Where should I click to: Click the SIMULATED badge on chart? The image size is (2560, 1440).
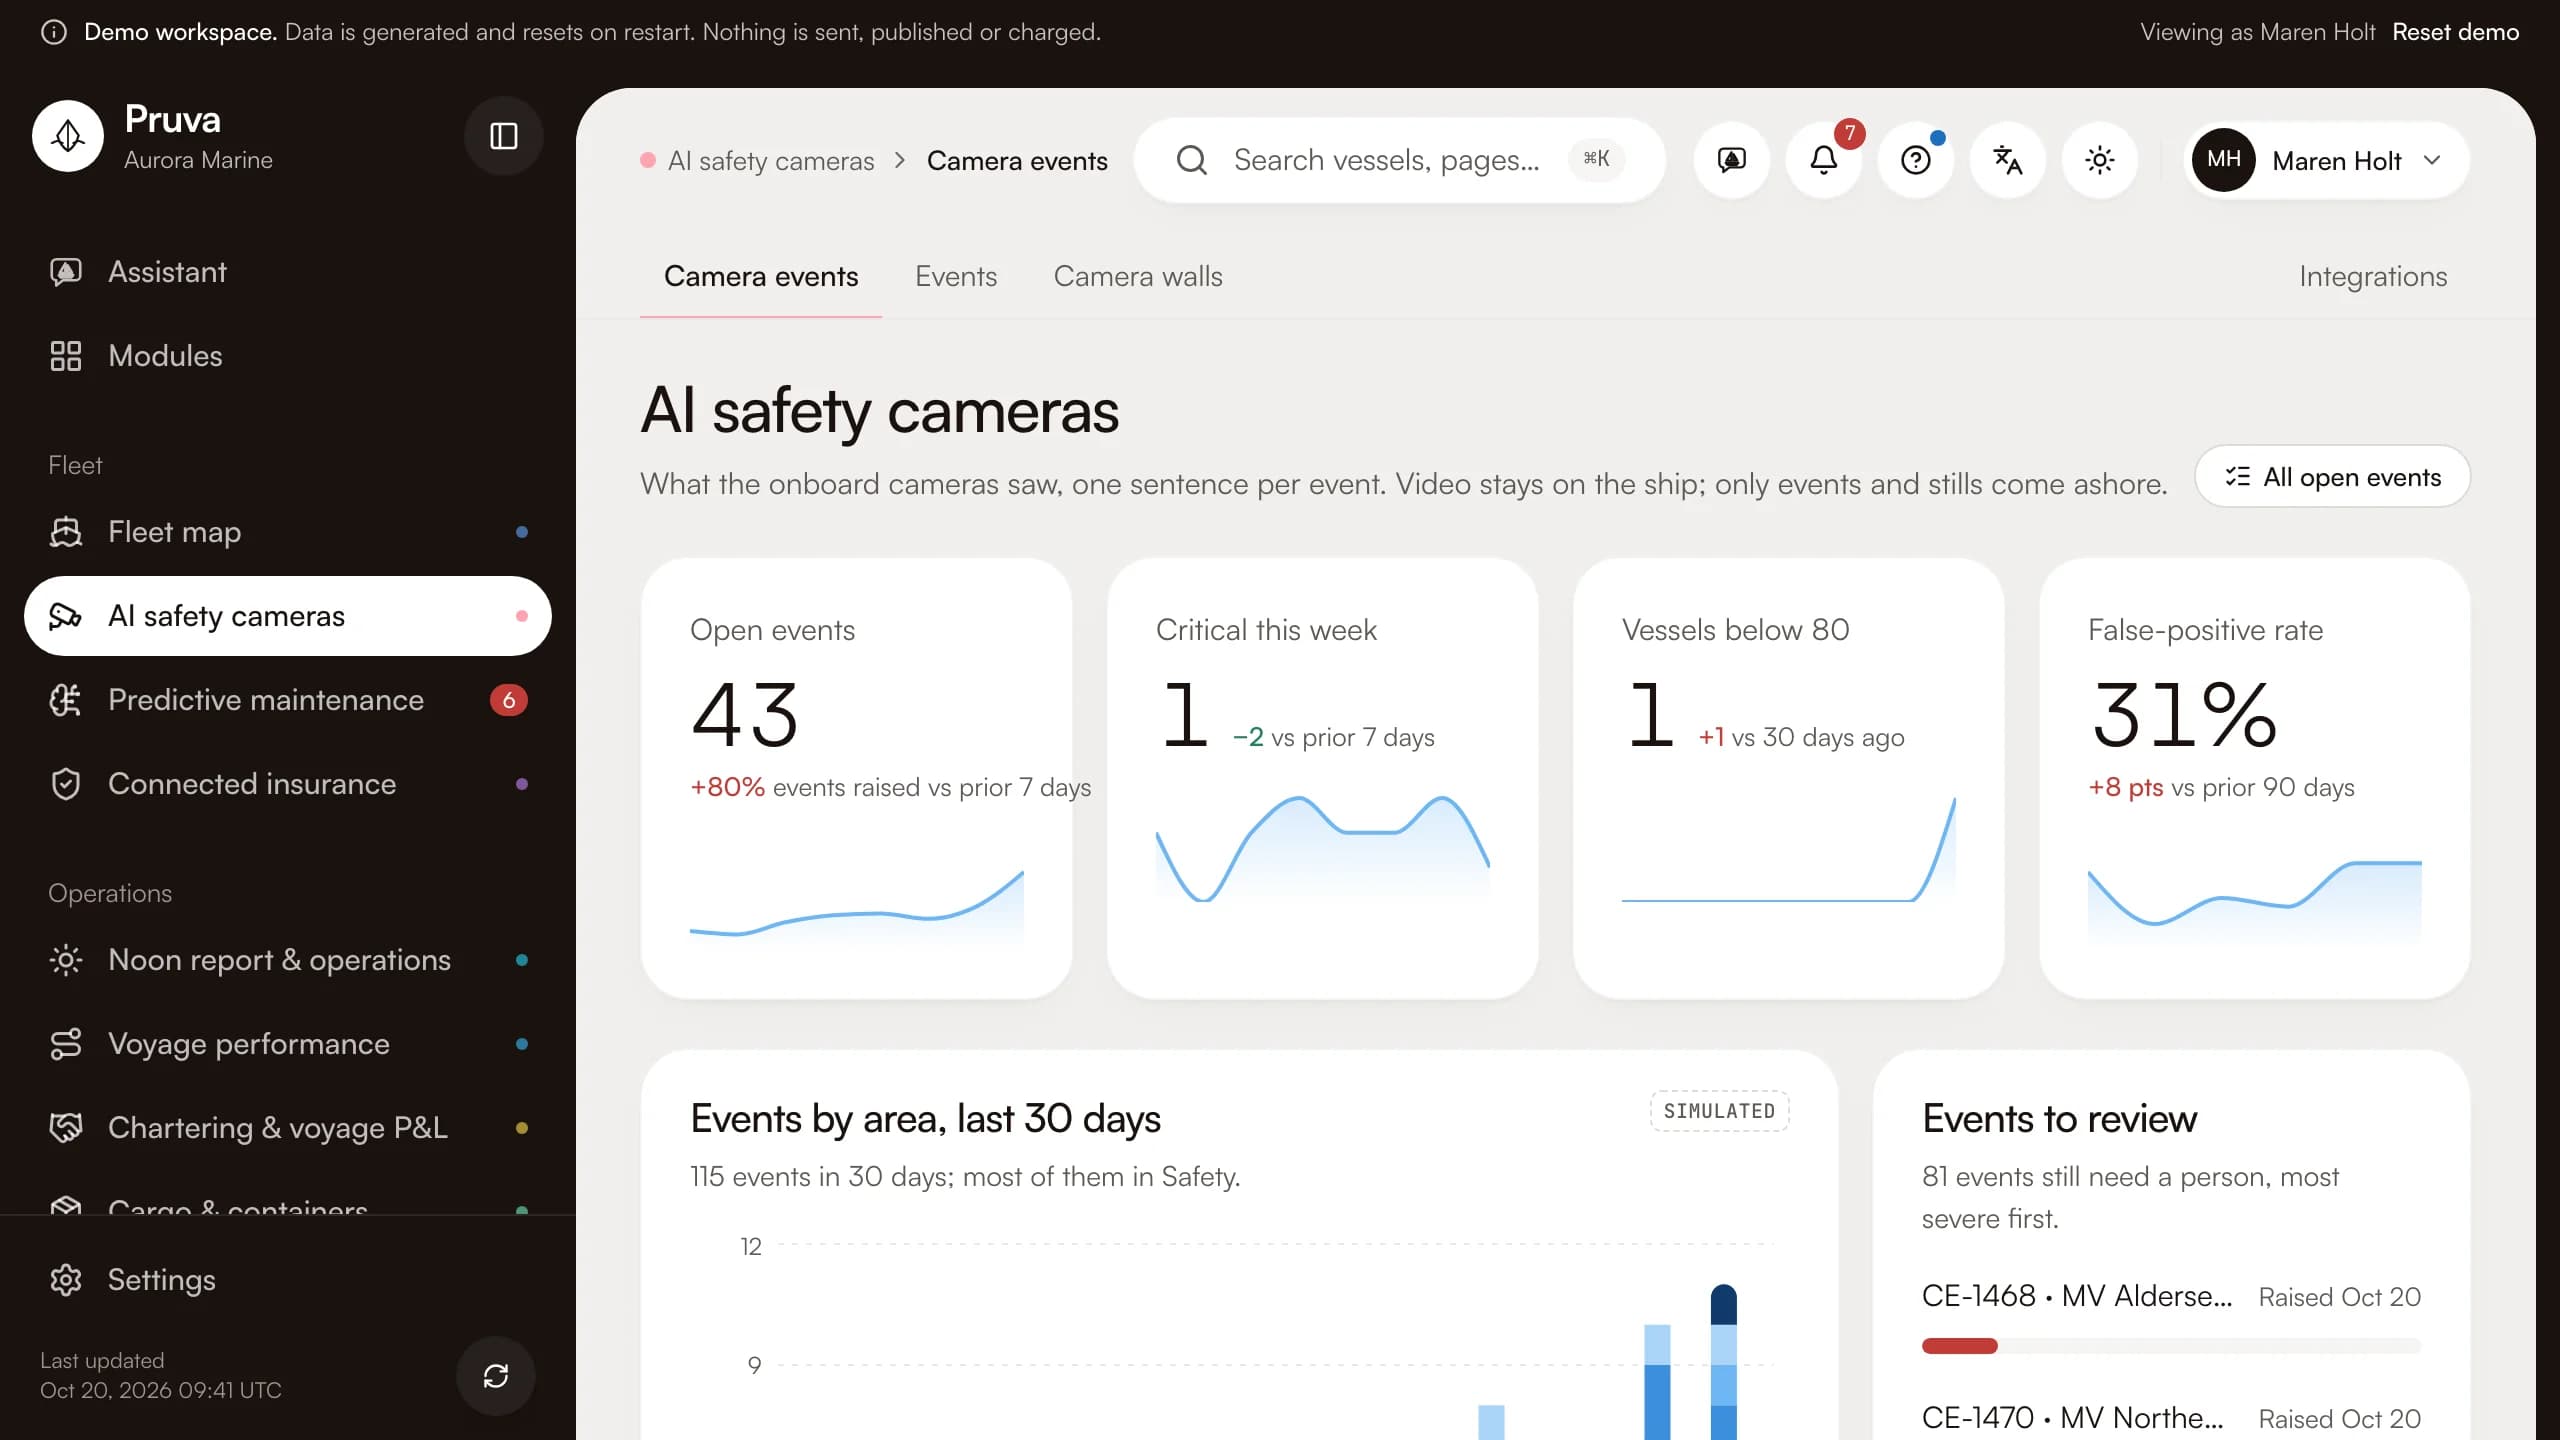click(x=1719, y=1111)
